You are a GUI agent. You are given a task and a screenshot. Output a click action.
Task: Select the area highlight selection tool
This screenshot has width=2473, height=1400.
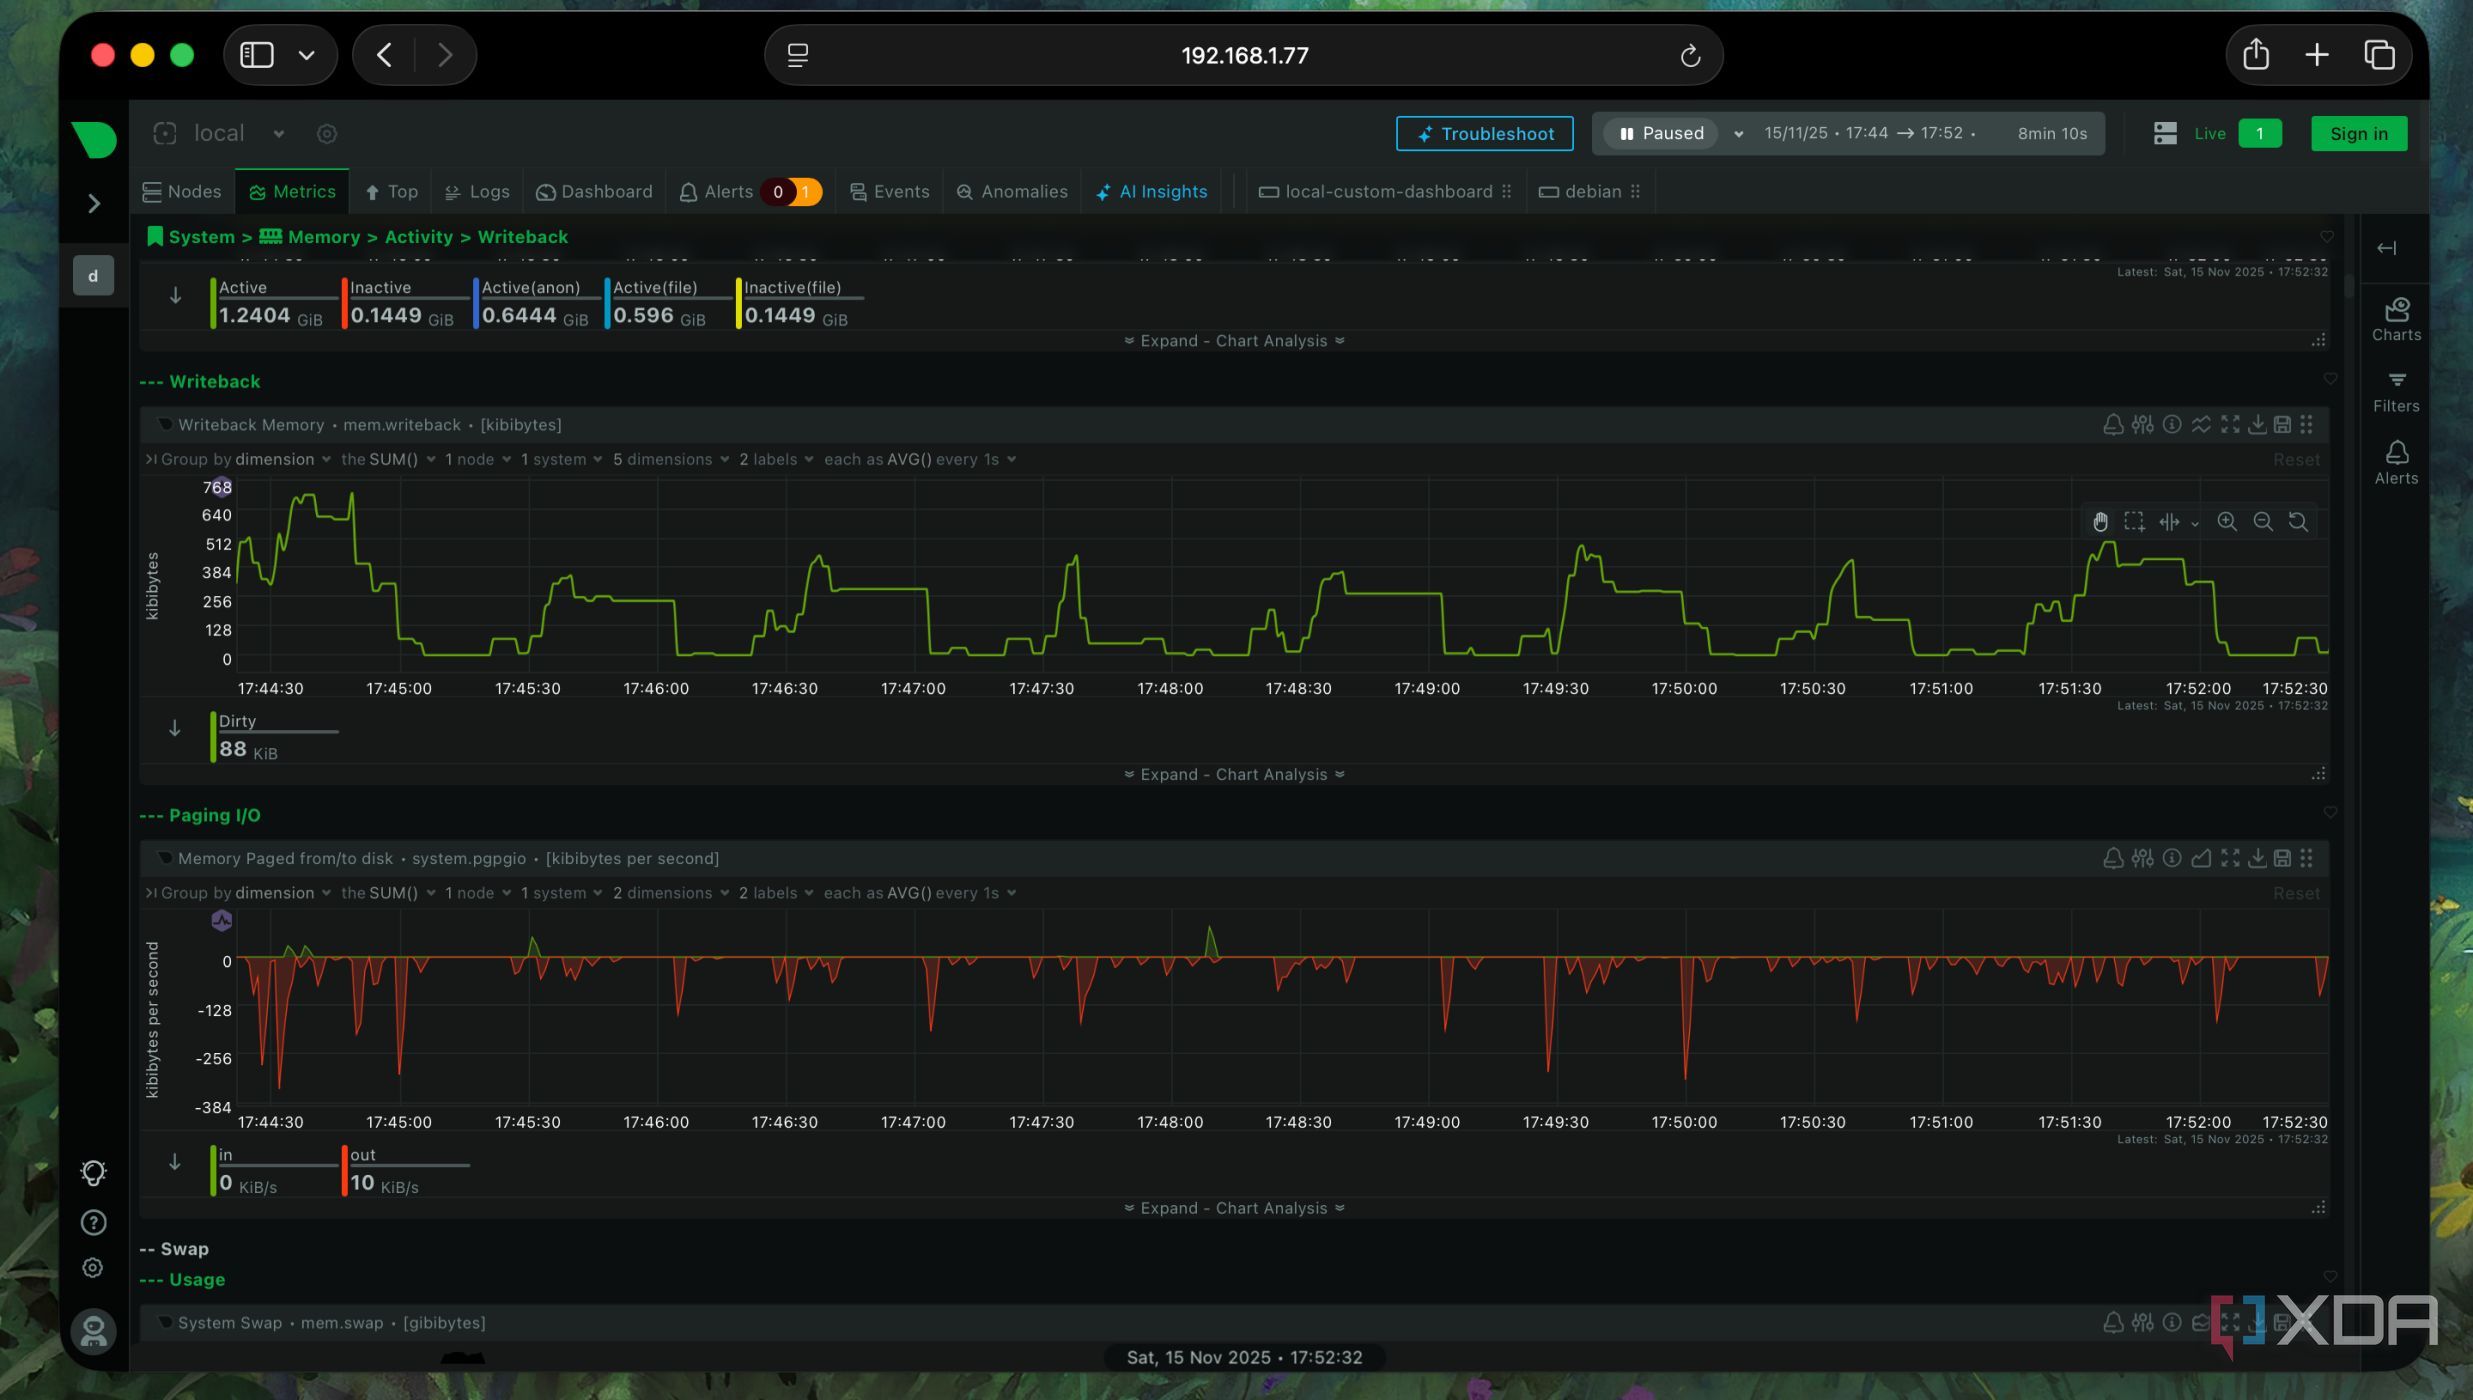(x=2134, y=522)
